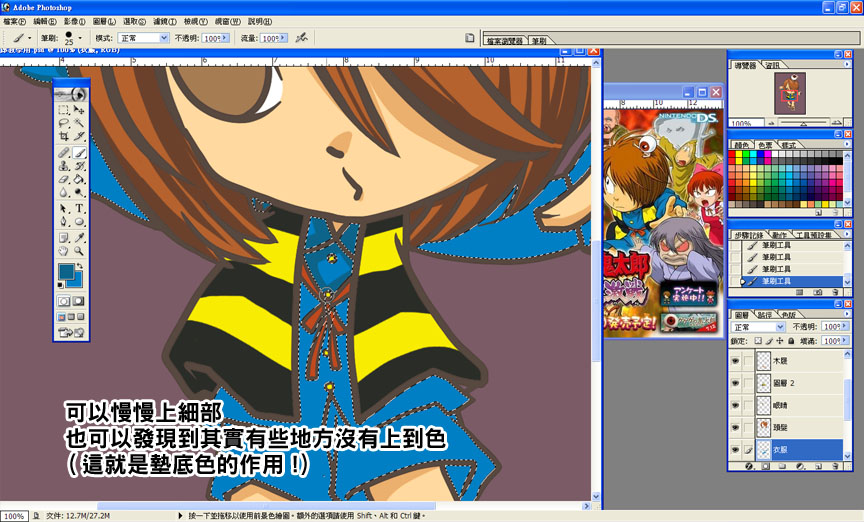
Task: Open the blend mode dropdown in options bar
Action: pos(164,37)
